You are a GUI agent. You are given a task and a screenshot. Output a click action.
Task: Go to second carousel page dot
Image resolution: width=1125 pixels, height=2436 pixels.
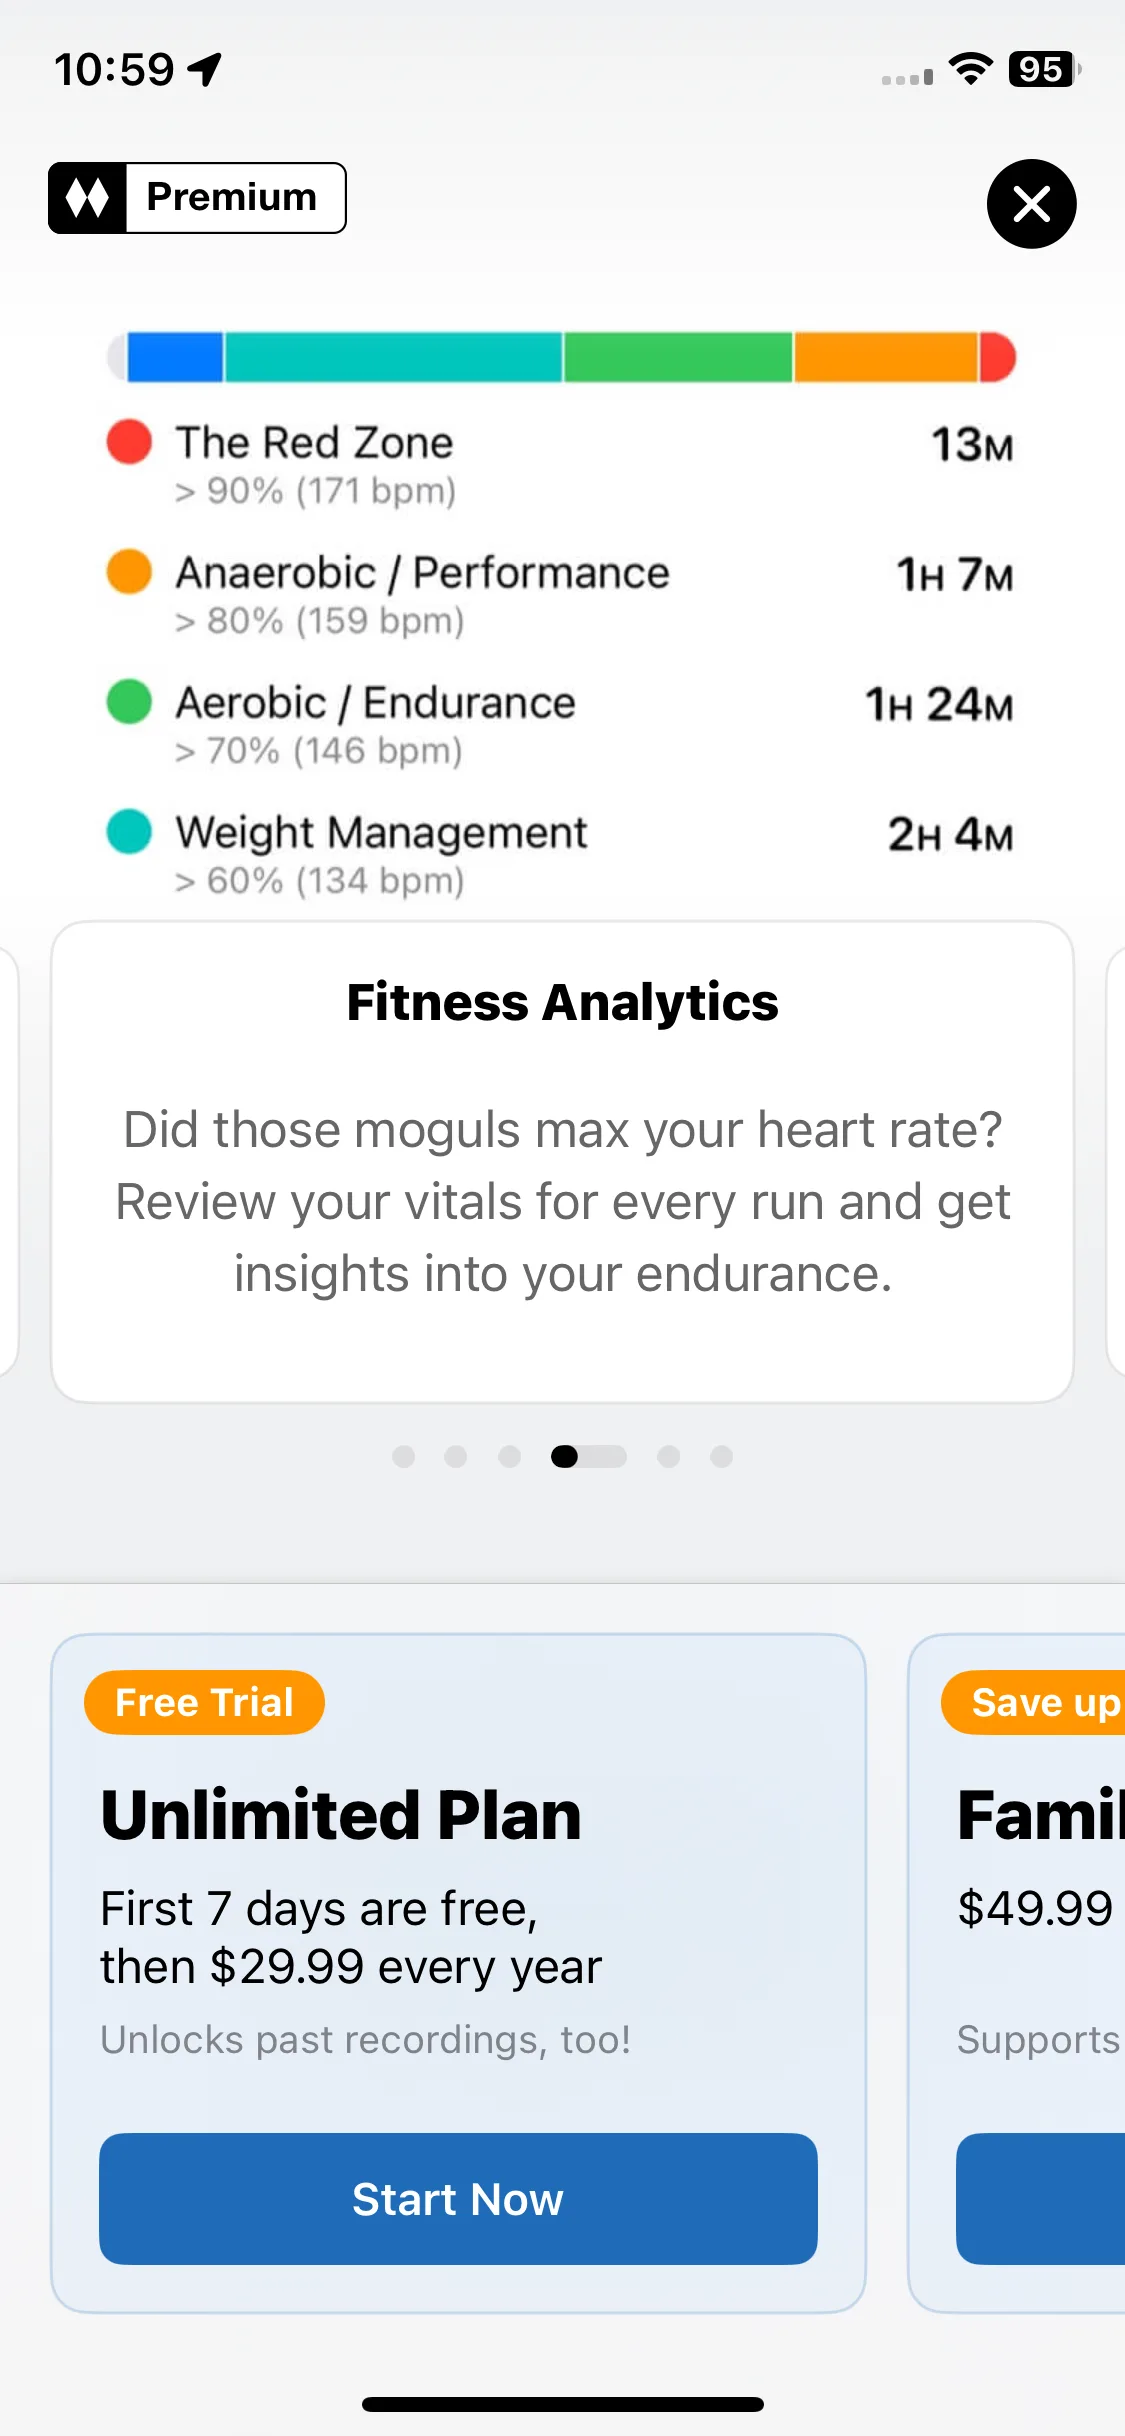coord(456,1456)
